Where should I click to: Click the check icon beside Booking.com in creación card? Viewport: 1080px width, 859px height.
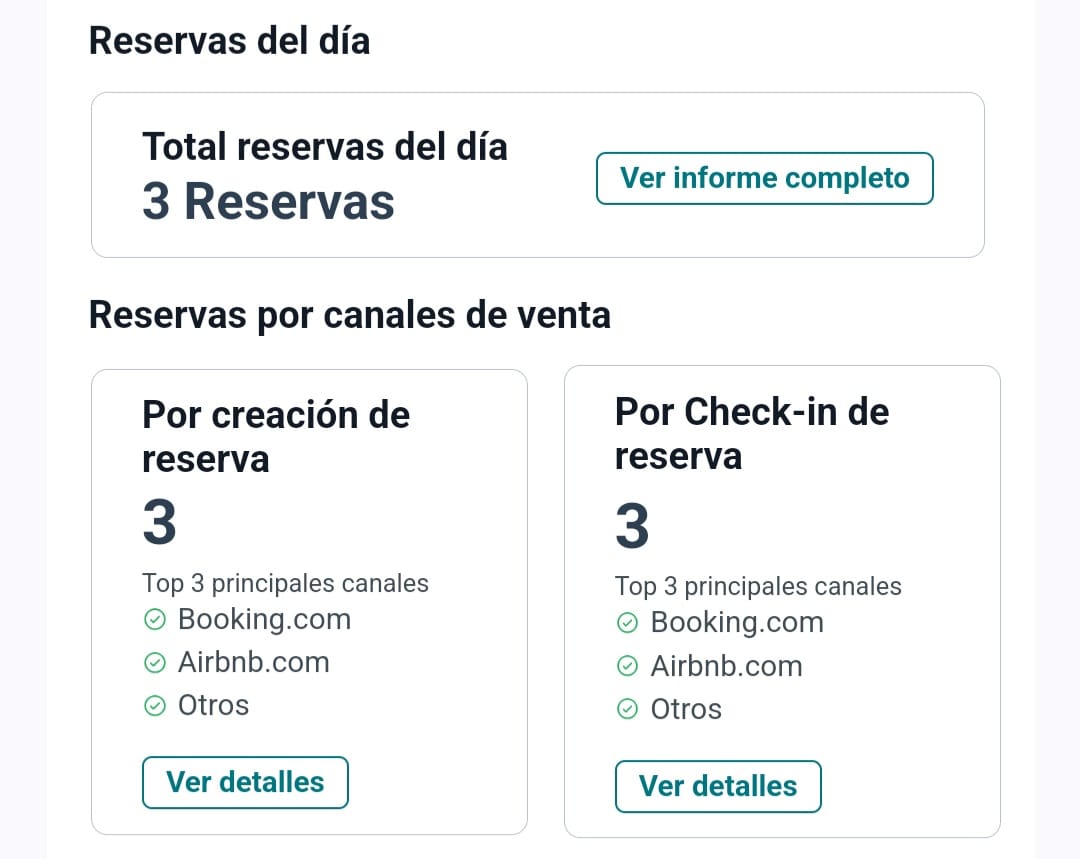155,620
